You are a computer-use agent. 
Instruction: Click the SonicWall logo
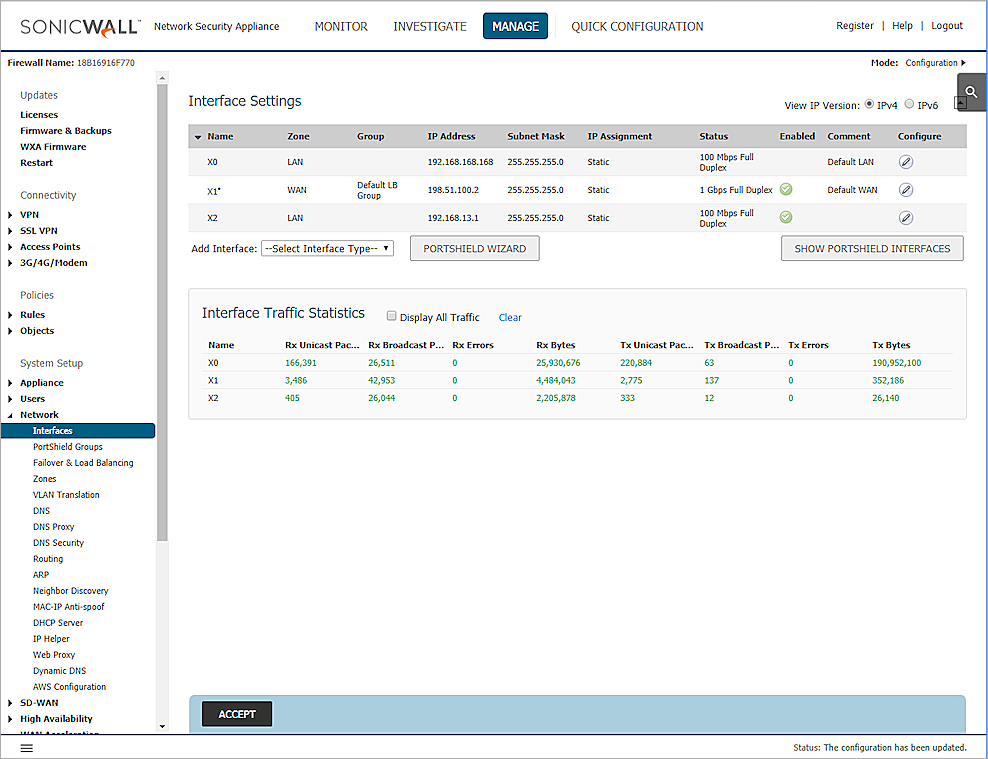pyautogui.click(x=78, y=26)
